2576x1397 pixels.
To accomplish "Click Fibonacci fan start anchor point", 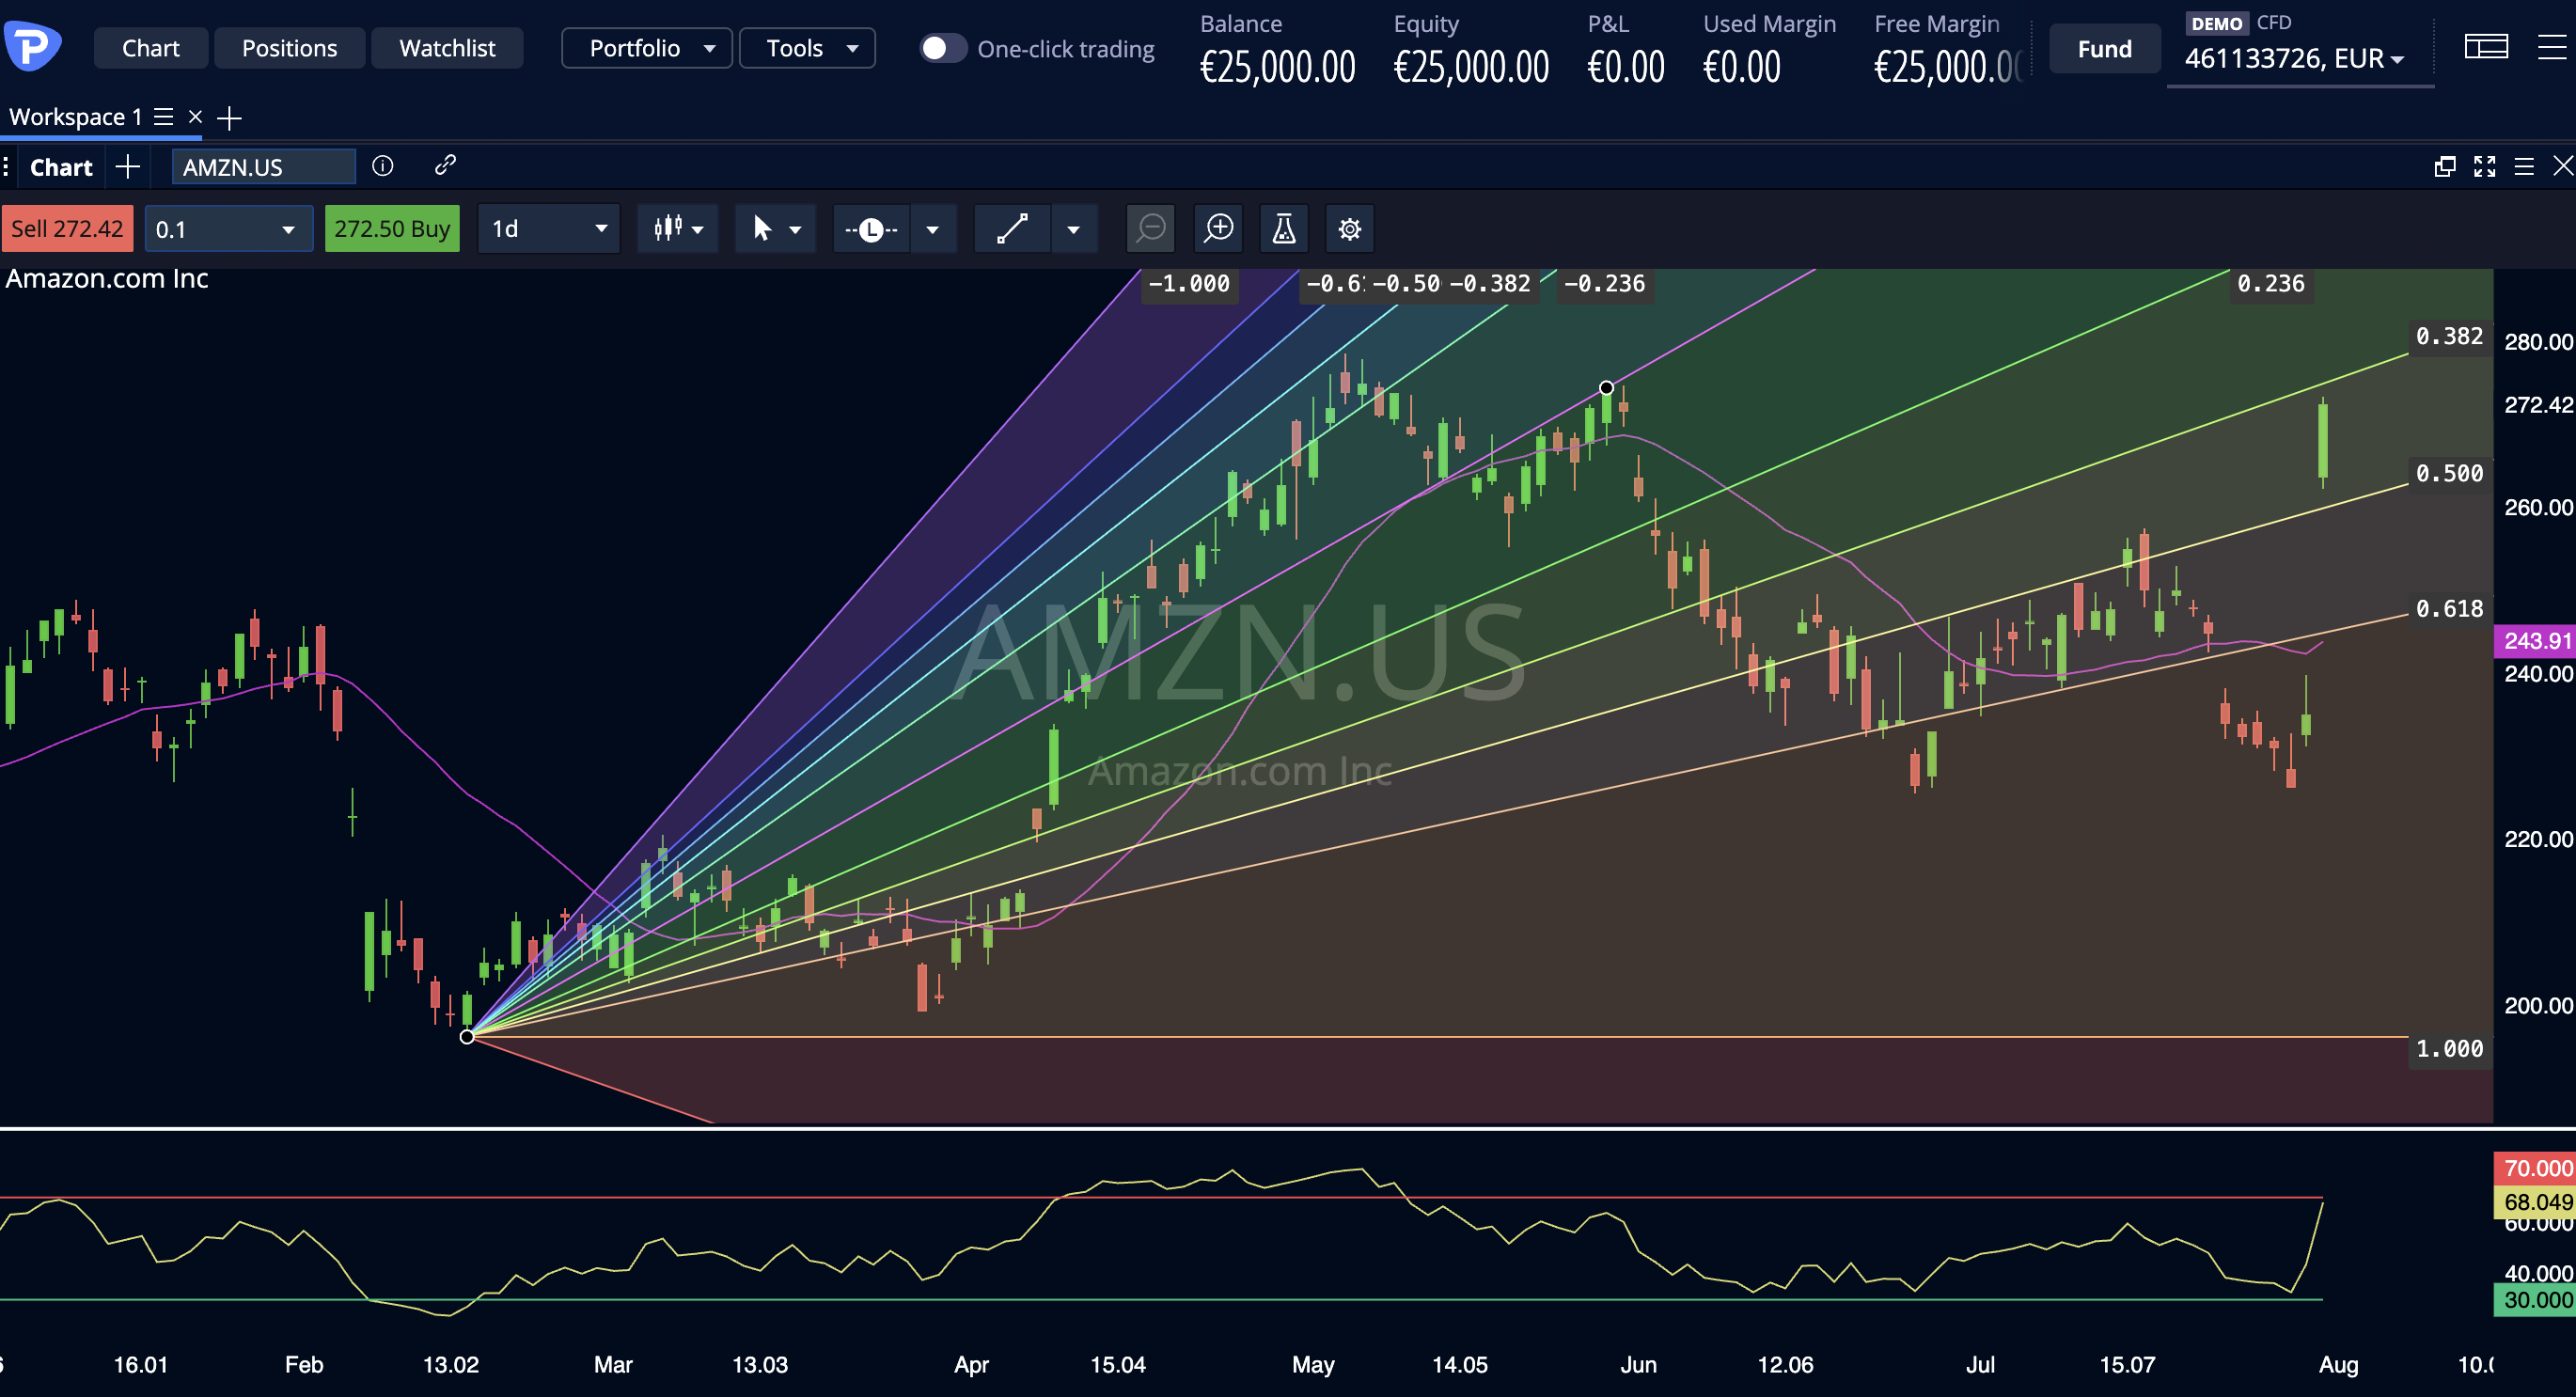I will pyautogui.click(x=467, y=1036).
